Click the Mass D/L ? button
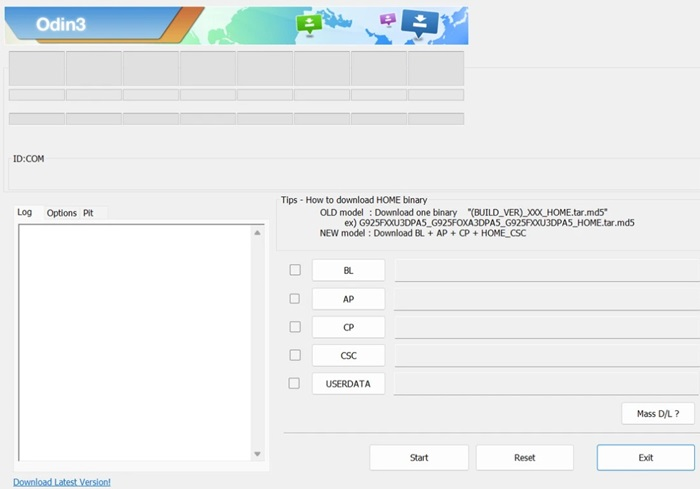The width and height of the screenshot is (700, 489). coord(657,413)
